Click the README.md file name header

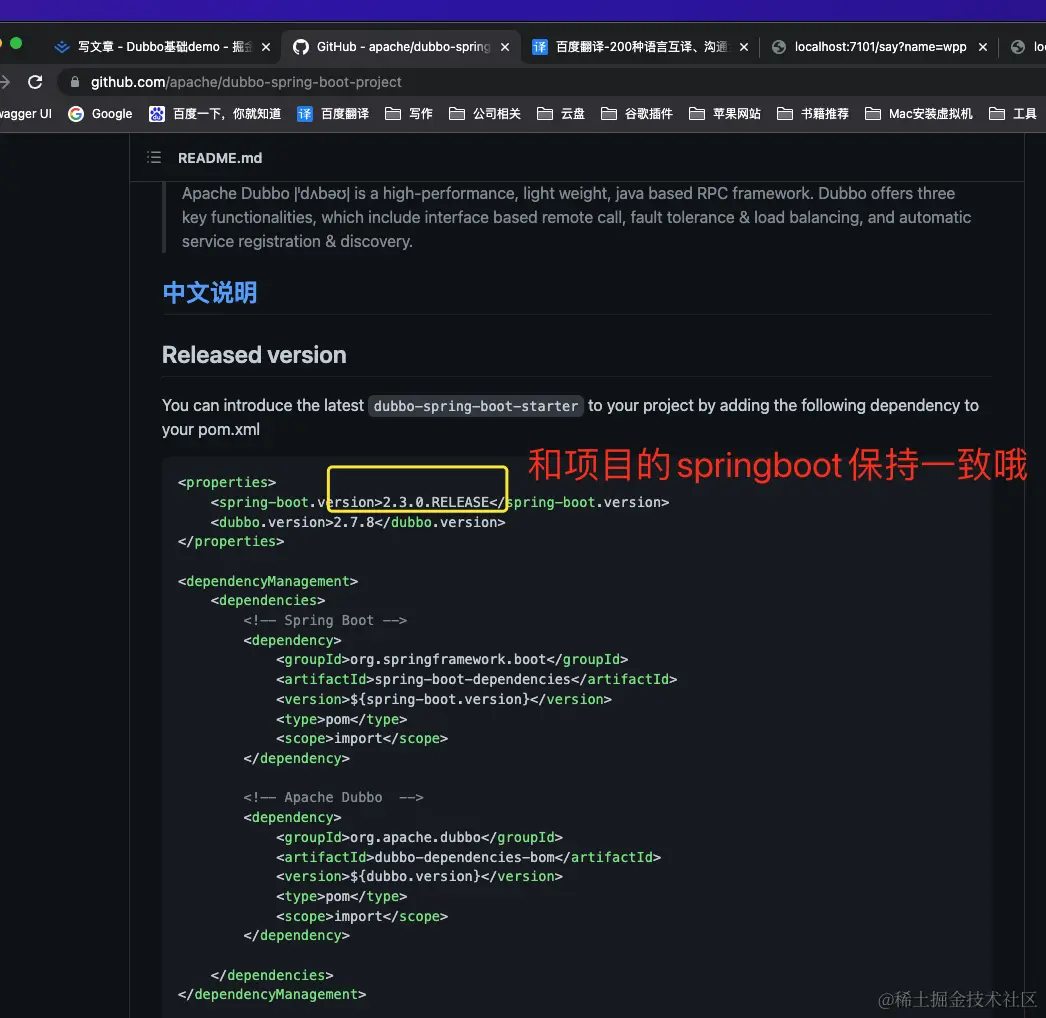pyautogui.click(x=220, y=158)
